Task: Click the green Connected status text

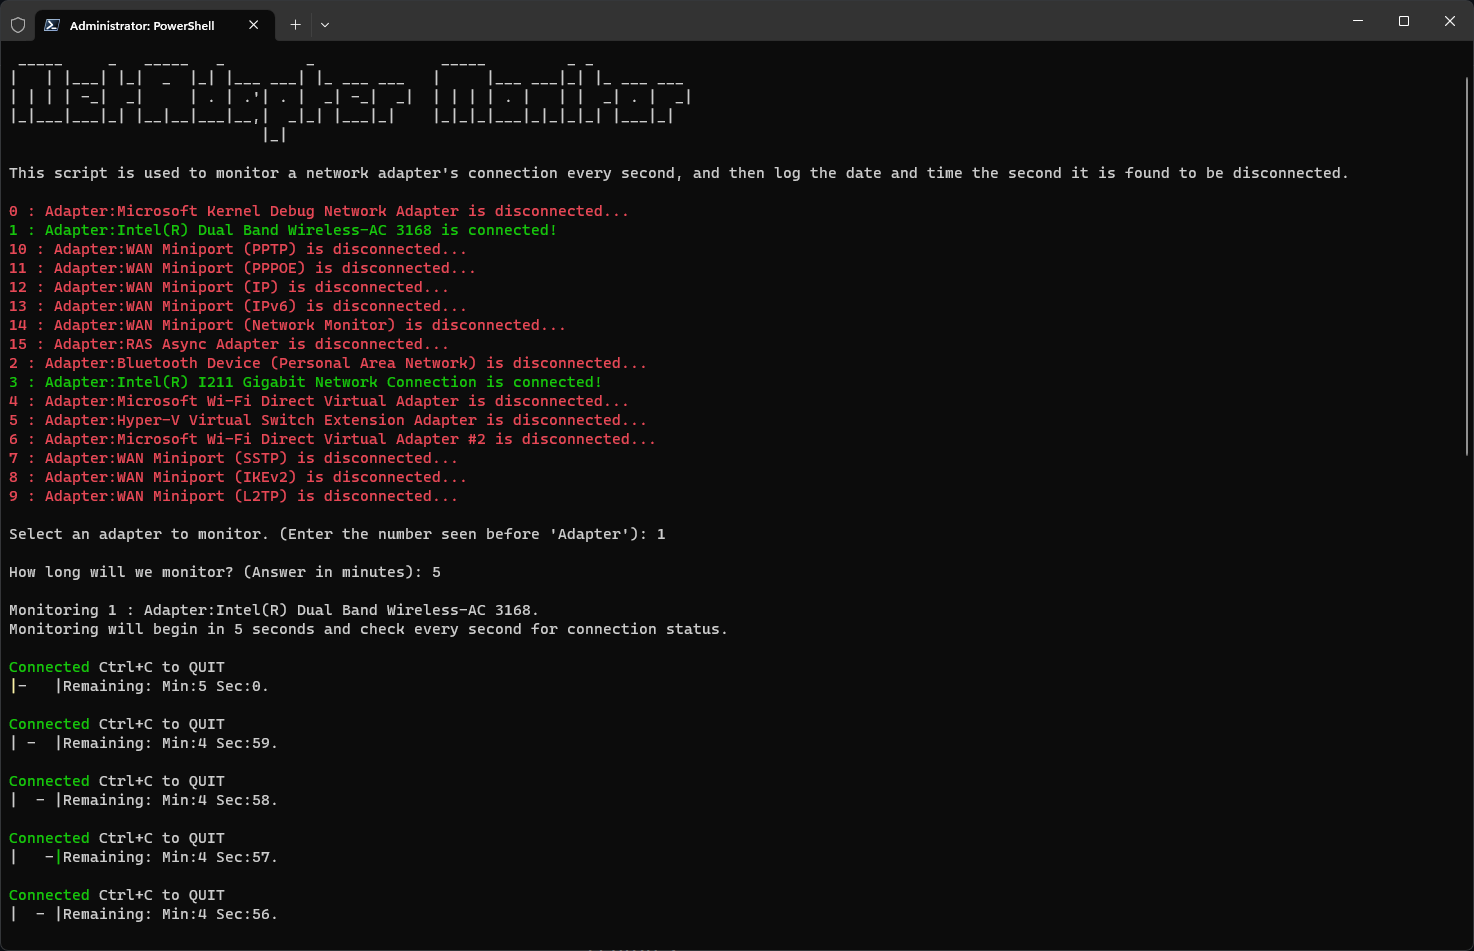Action: [x=48, y=666]
